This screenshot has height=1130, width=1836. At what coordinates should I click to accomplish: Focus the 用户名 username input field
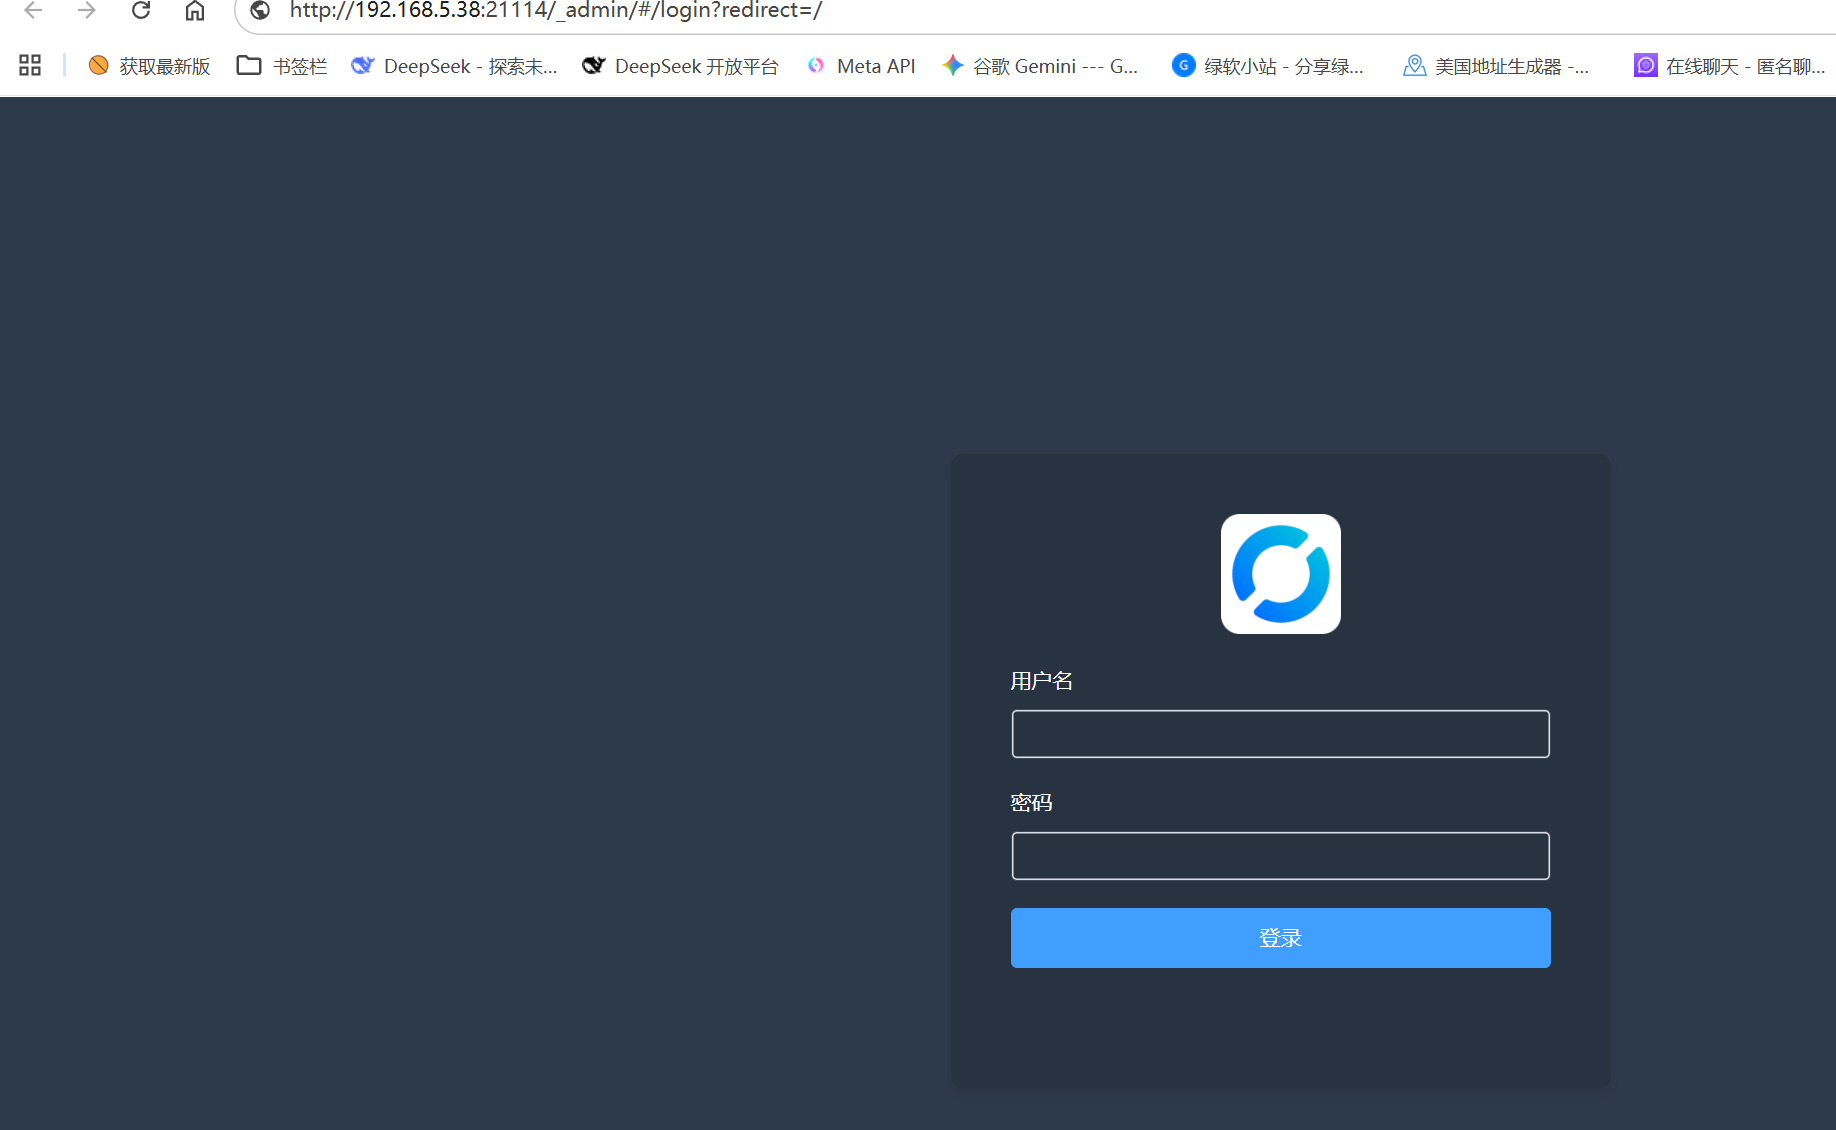tap(1280, 734)
